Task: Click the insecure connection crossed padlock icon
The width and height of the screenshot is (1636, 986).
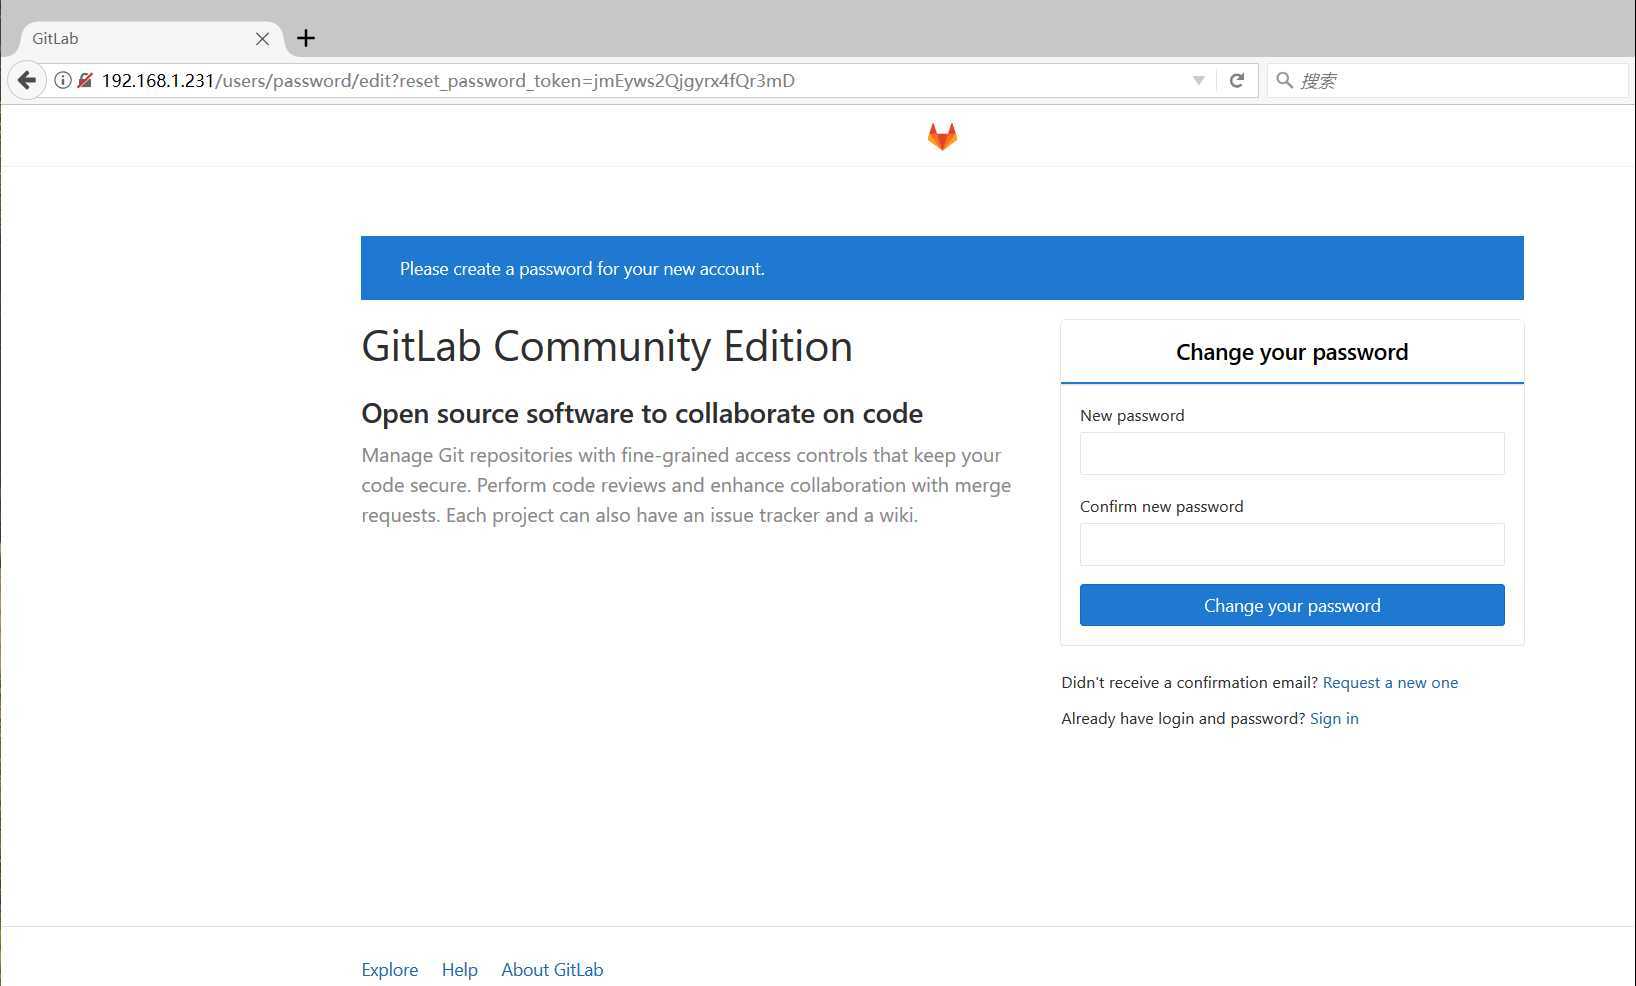Action: [85, 80]
